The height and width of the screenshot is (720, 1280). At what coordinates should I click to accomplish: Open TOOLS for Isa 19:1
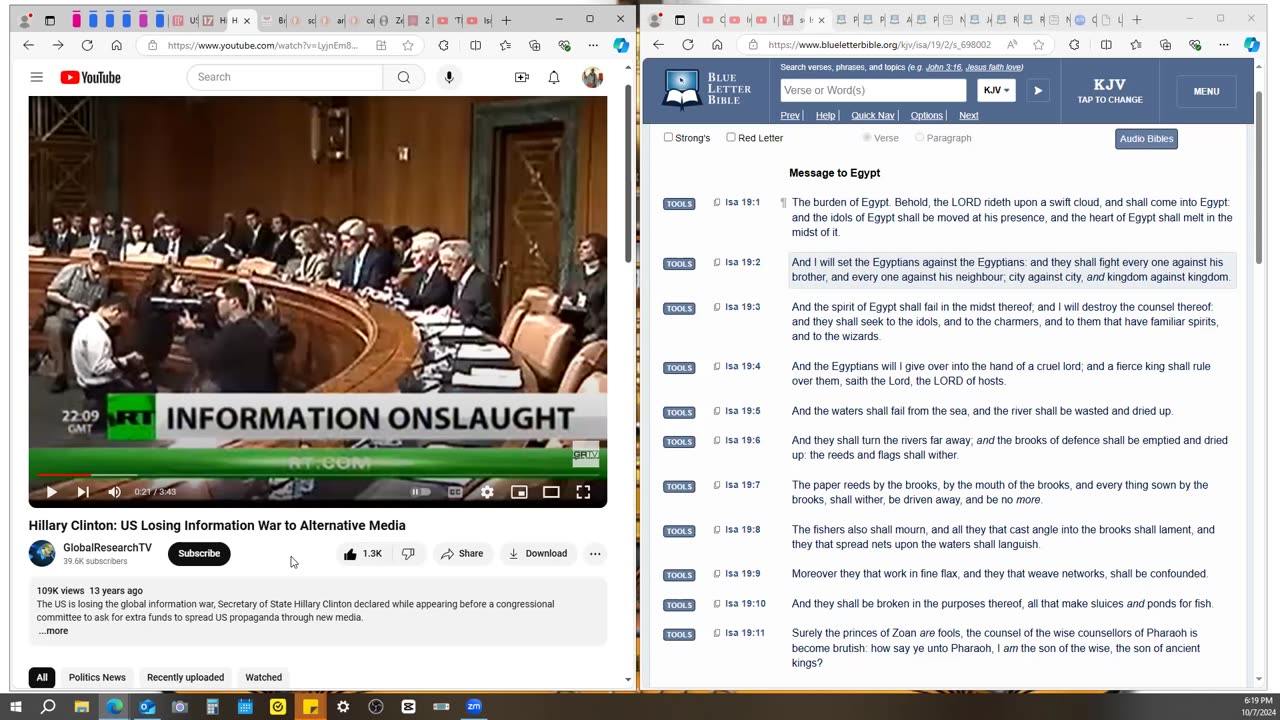point(679,204)
